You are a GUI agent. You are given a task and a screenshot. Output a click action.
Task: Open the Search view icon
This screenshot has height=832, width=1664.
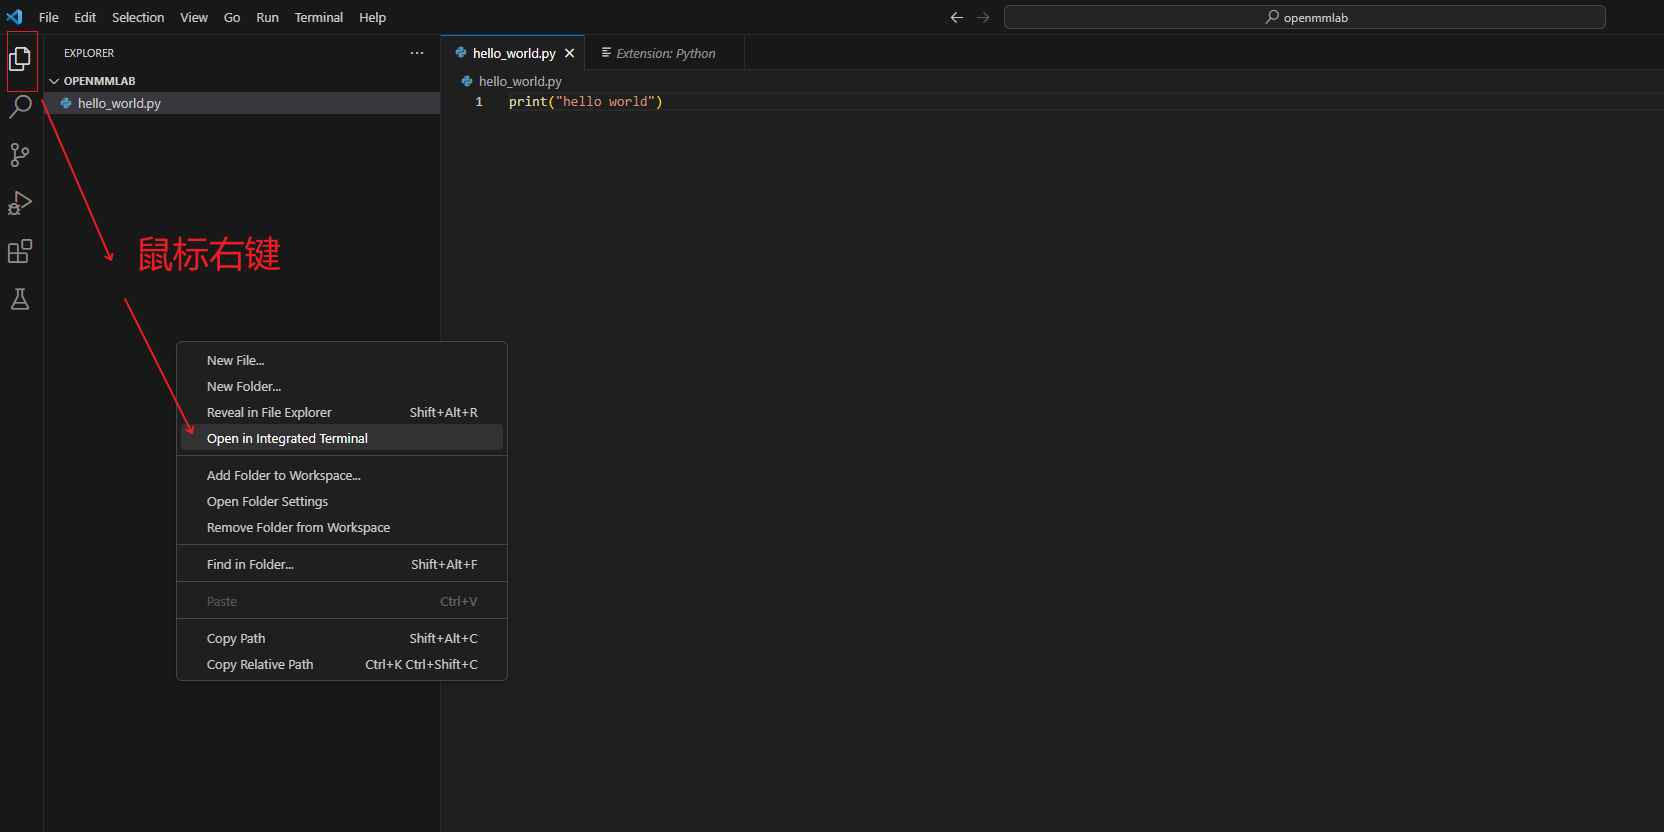click(20, 107)
